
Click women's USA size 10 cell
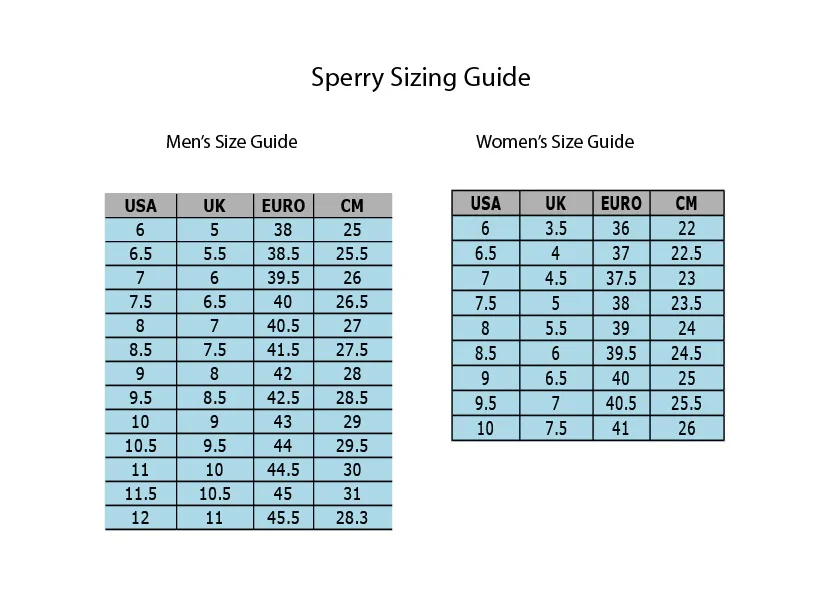pyautogui.click(x=486, y=428)
